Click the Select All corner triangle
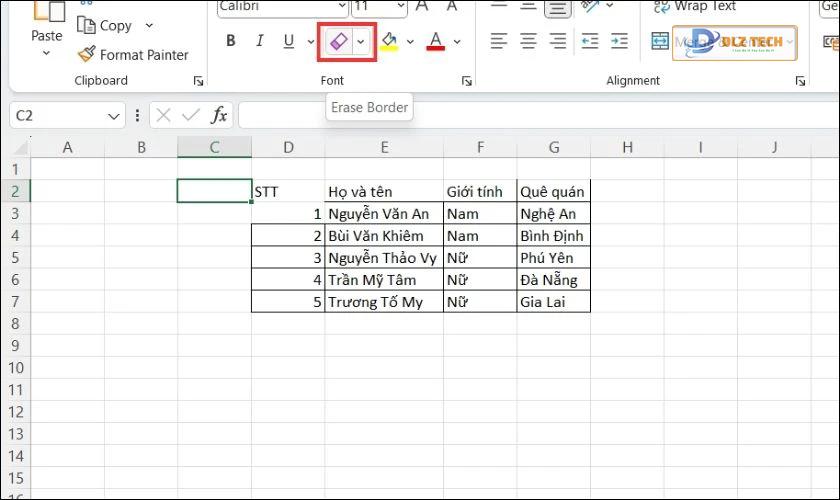 click(18, 147)
